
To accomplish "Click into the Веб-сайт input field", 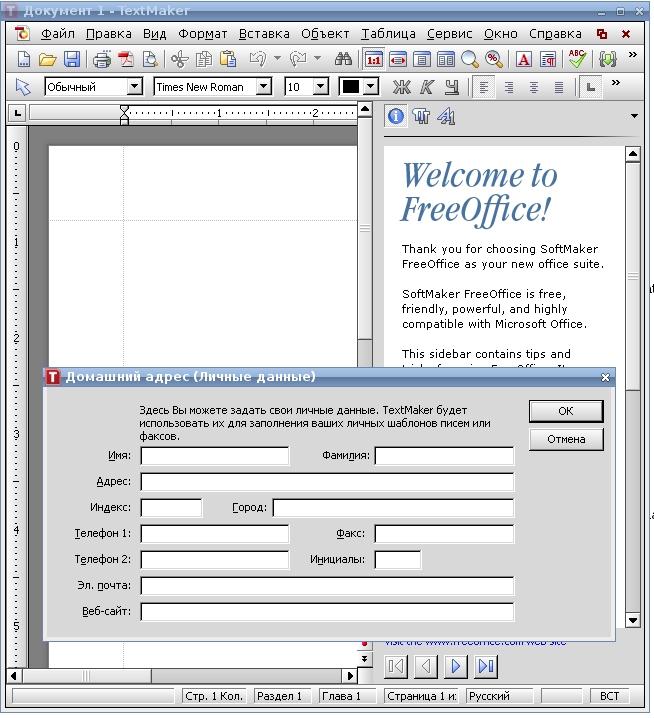I will [327, 612].
